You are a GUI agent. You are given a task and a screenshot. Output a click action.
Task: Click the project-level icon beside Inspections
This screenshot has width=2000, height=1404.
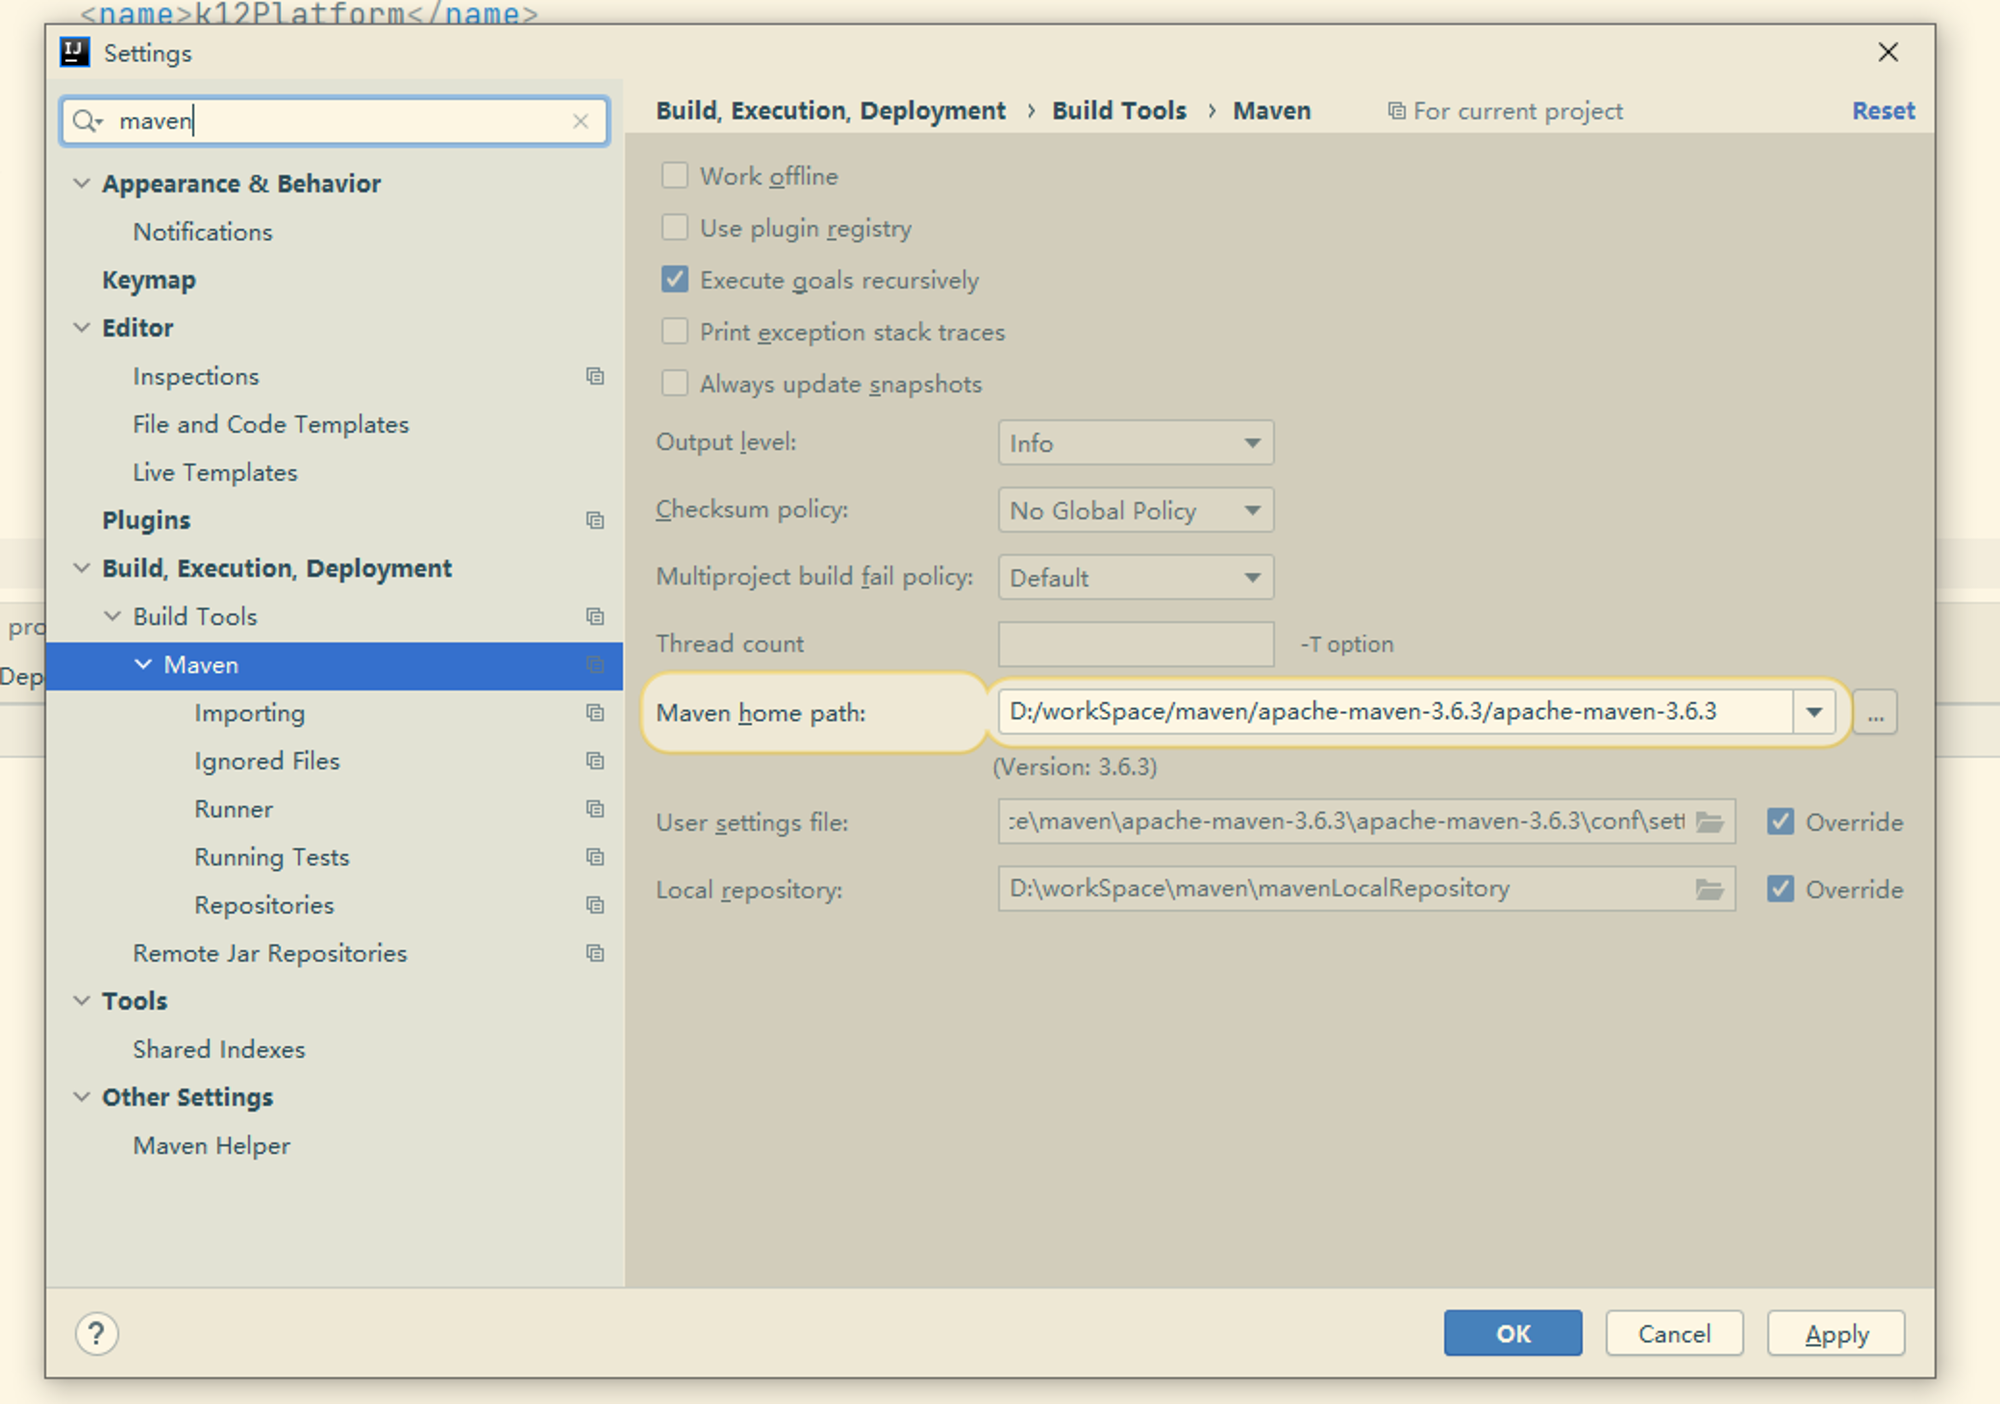coord(595,376)
